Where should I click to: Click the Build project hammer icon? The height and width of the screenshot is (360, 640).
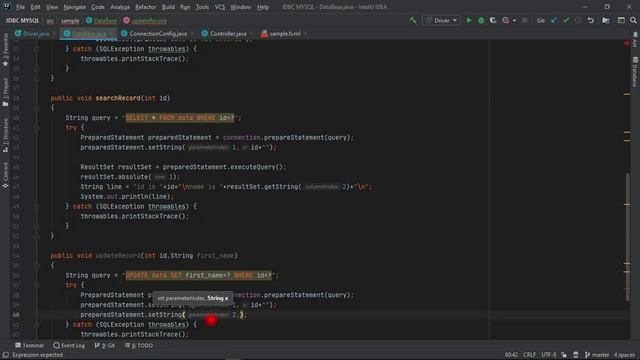(413, 20)
